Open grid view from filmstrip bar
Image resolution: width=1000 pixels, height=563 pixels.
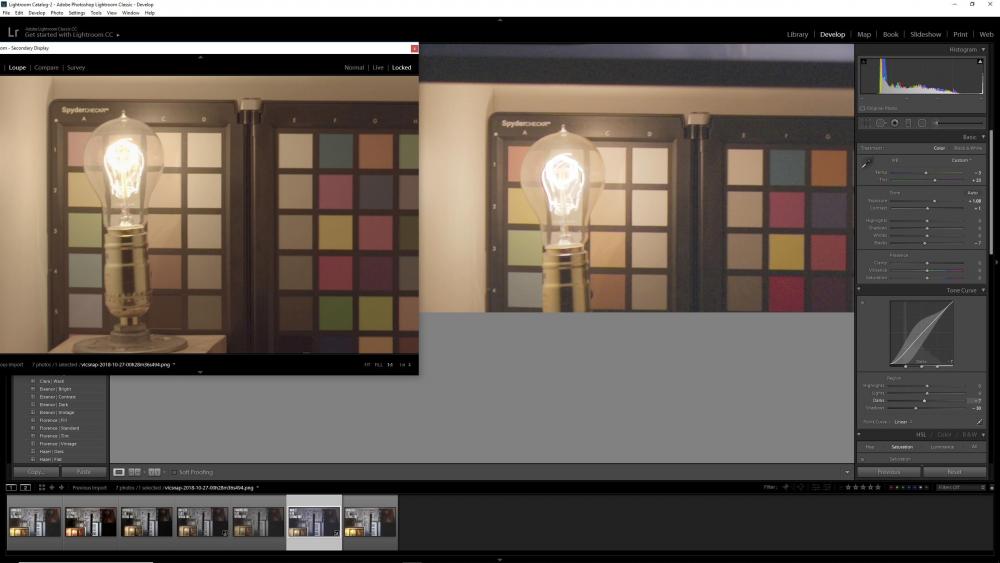(42, 488)
